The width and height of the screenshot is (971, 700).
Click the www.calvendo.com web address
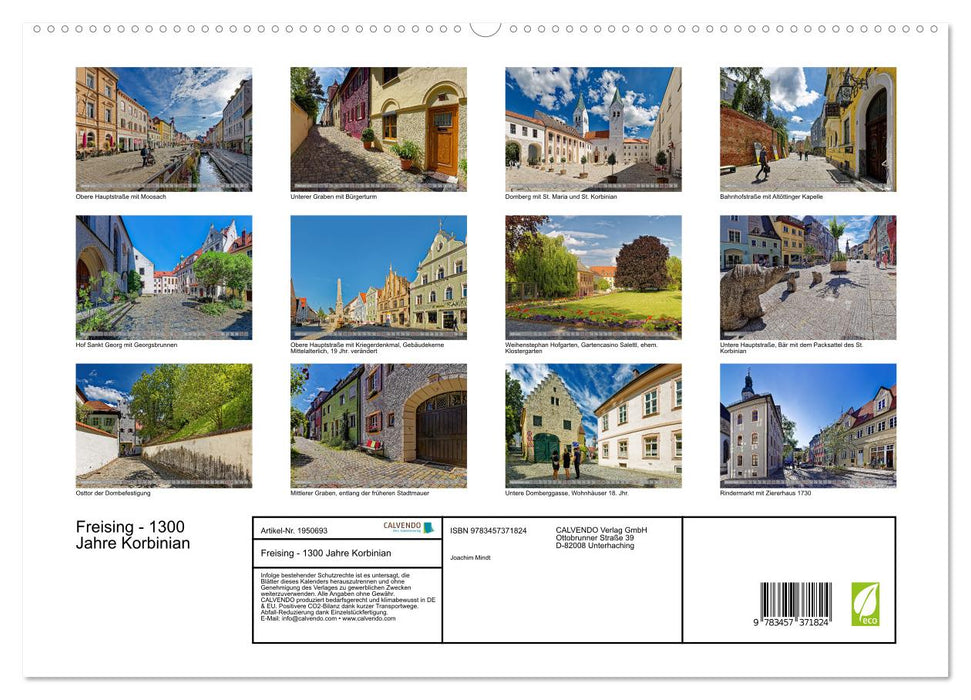368,617
